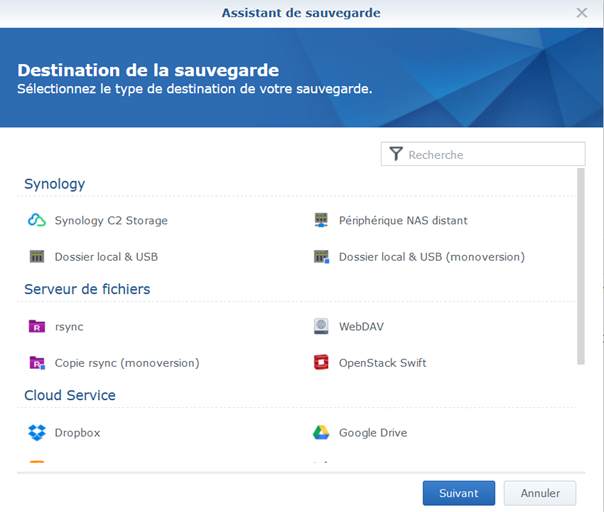
Task: Choose the Dossier local & USB icon
Action: point(37,257)
